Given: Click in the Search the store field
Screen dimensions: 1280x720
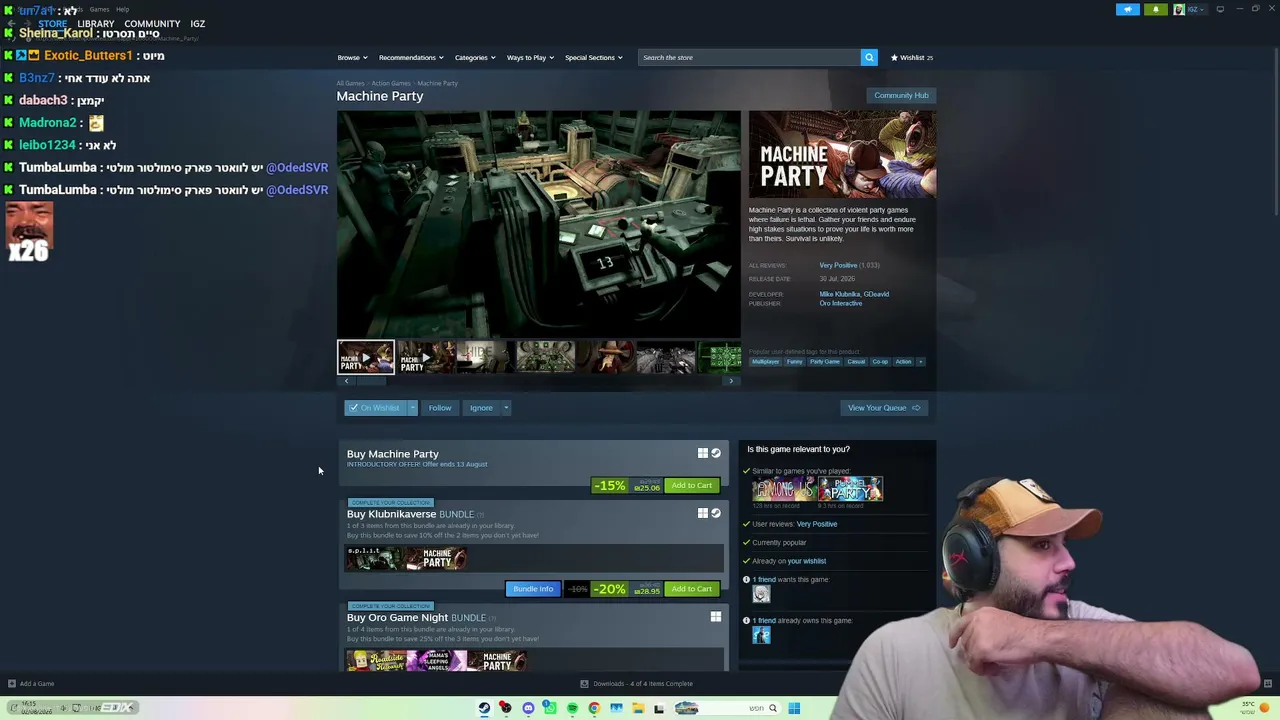Looking at the screenshot, I should click(749, 57).
